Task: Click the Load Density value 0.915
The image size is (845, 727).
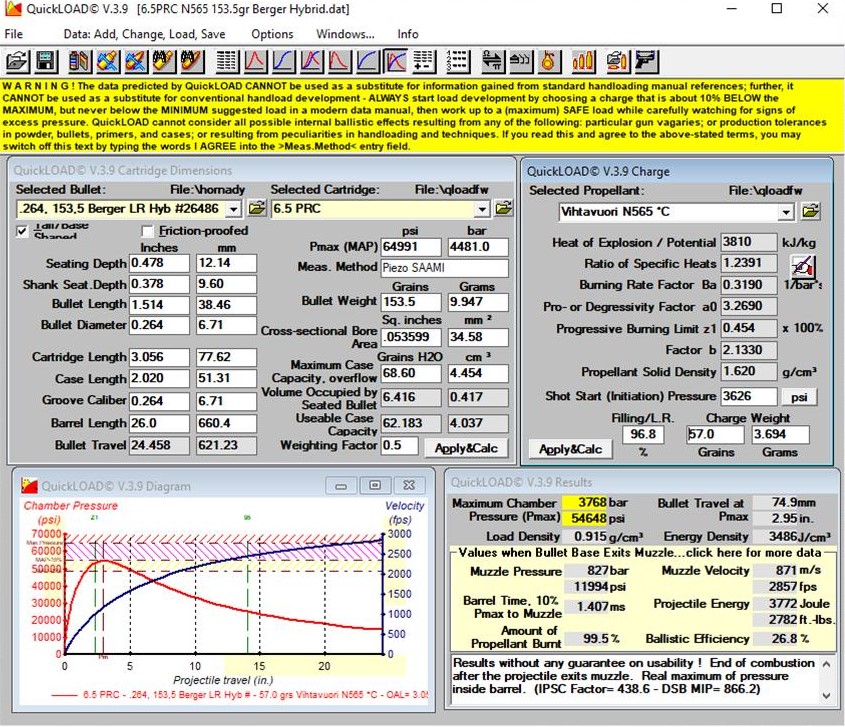Action: pyautogui.click(x=584, y=537)
